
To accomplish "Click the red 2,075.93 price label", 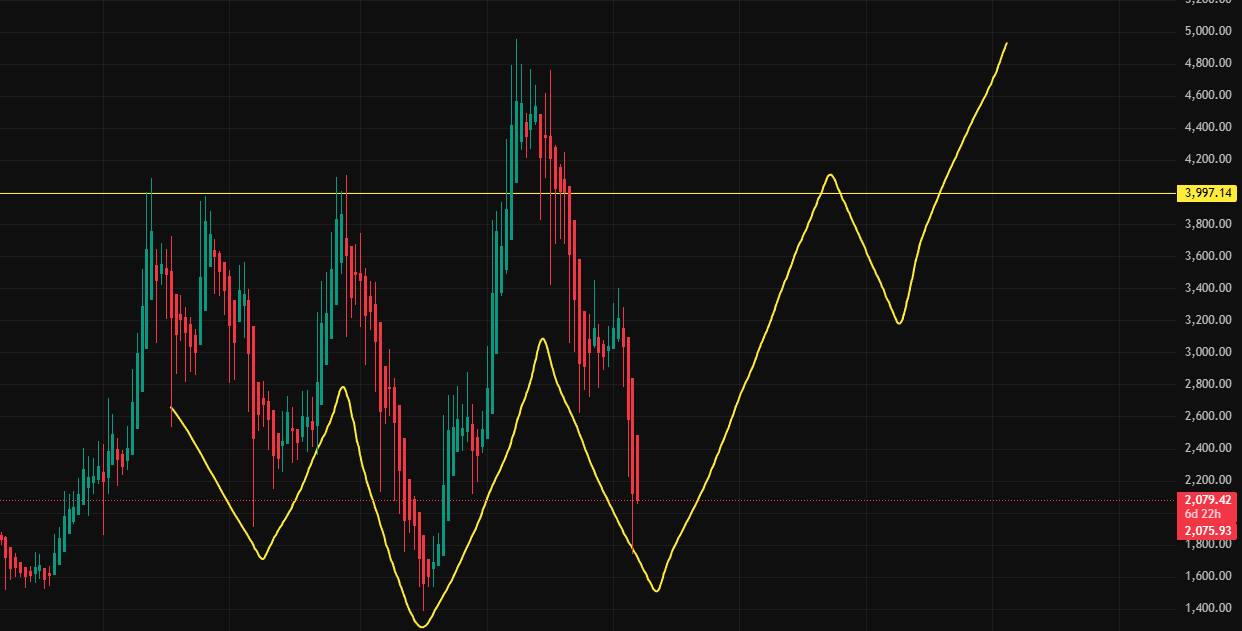I will (x=1207, y=530).
